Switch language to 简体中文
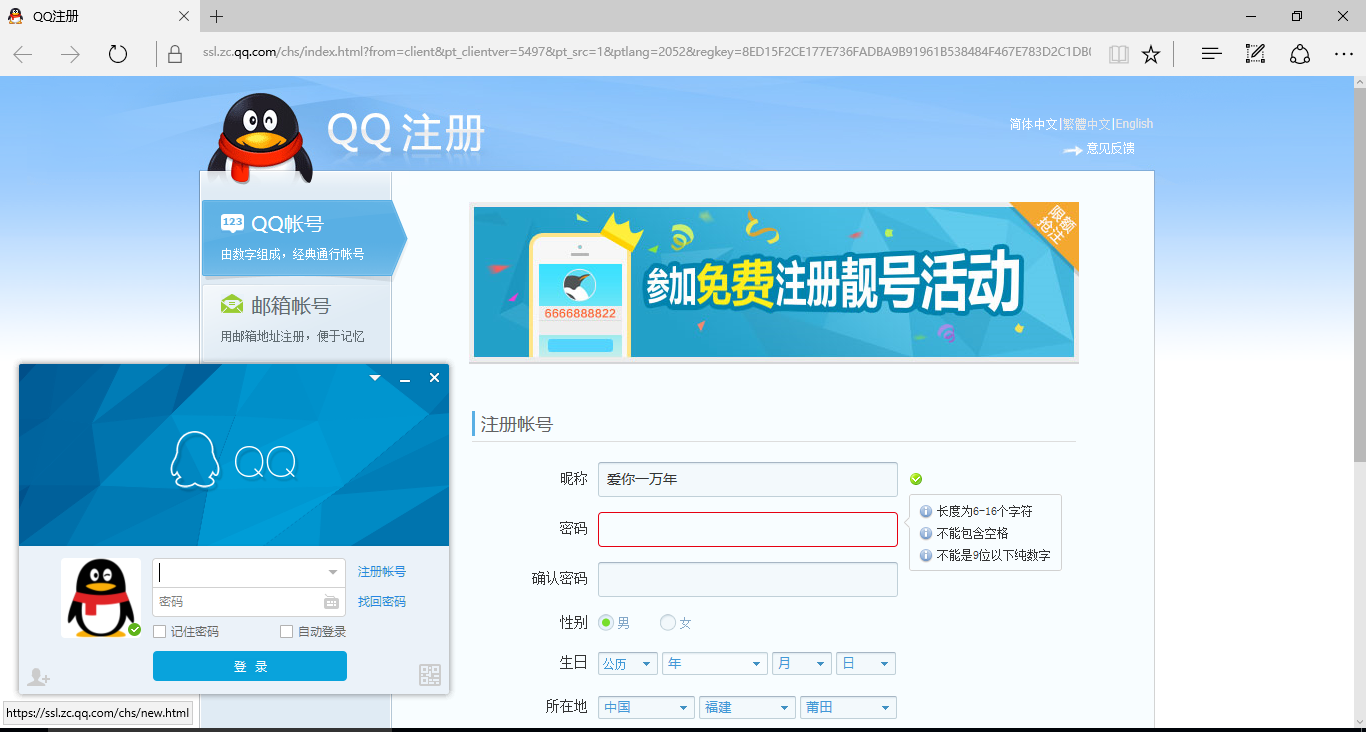This screenshot has height=732, width=1366. [x=1033, y=124]
